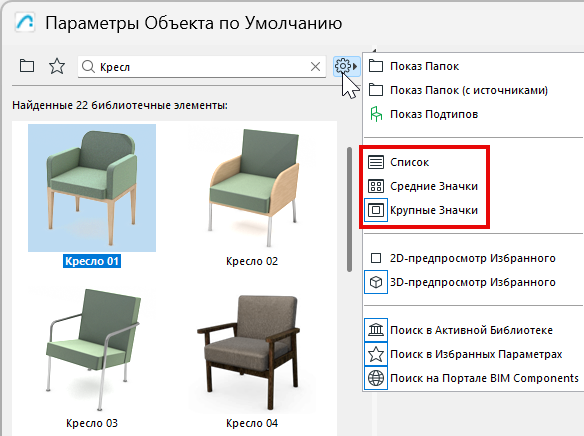Click the star icon for Избранных Параметрах search

(x=376, y=354)
